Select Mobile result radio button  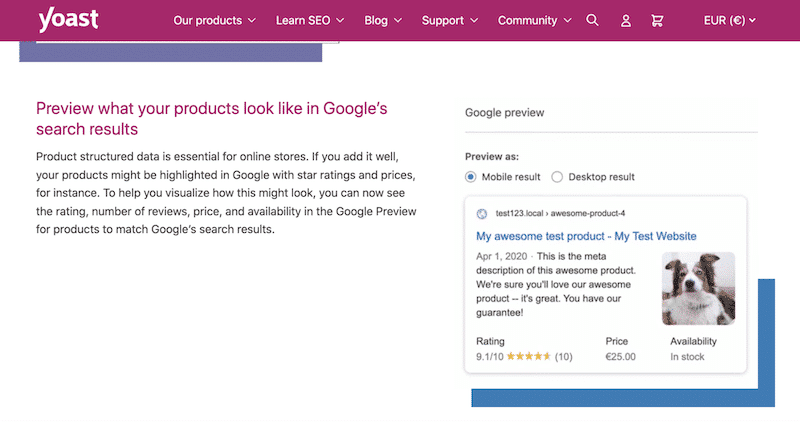pyautogui.click(x=470, y=177)
